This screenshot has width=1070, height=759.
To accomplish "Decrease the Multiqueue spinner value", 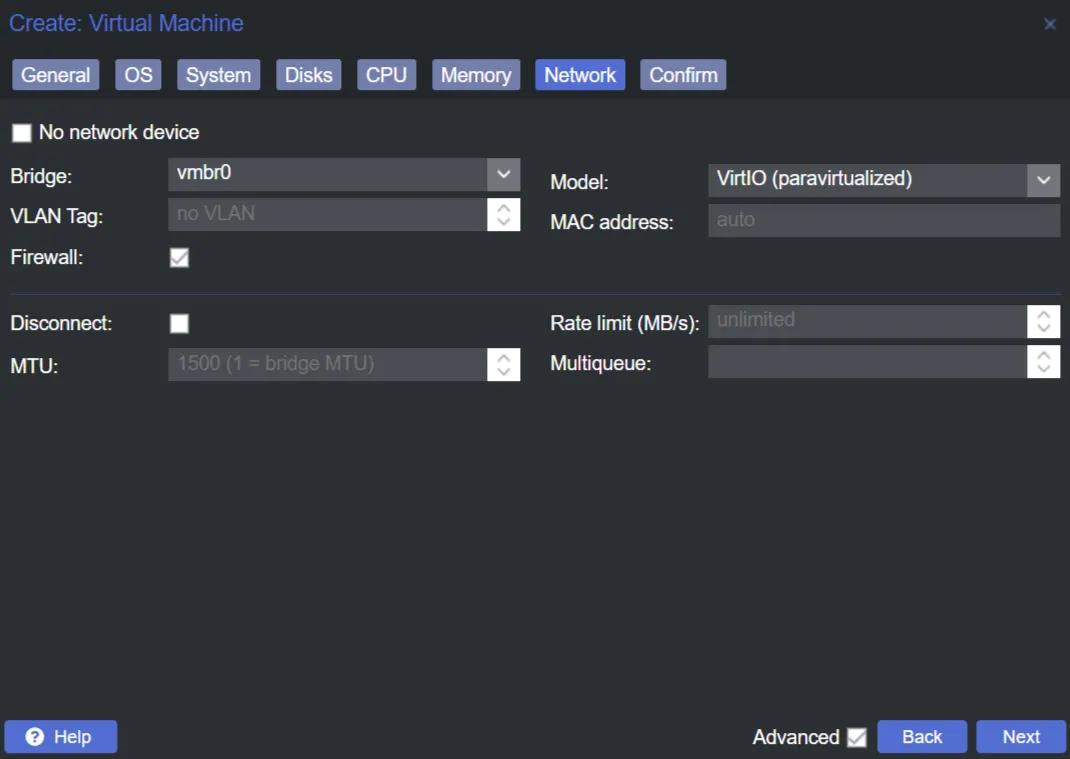I will click(x=1043, y=369).
